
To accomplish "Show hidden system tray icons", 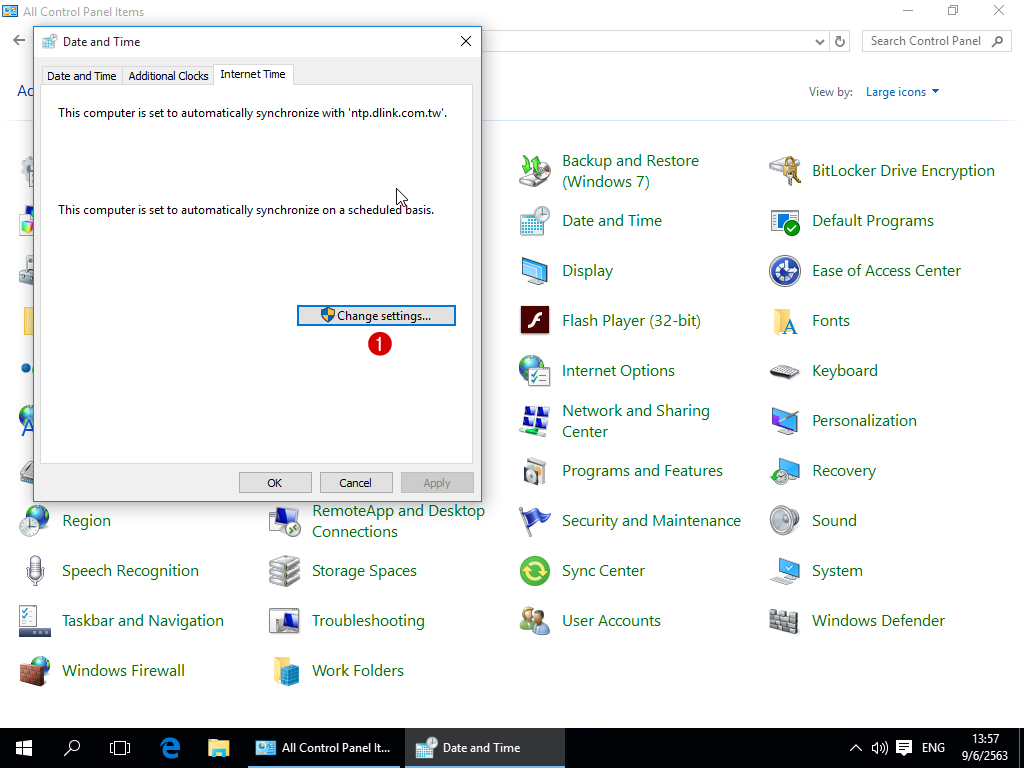I will click(855, 747).
